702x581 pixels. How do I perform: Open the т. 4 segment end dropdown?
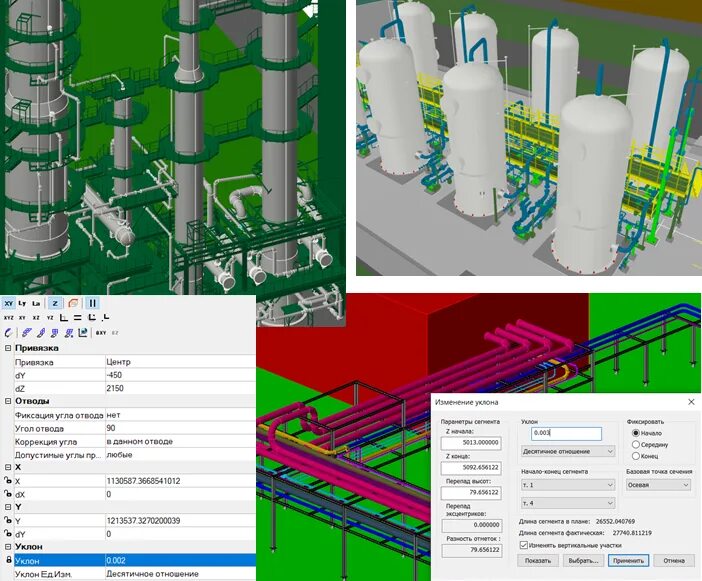tap(568, 503)
